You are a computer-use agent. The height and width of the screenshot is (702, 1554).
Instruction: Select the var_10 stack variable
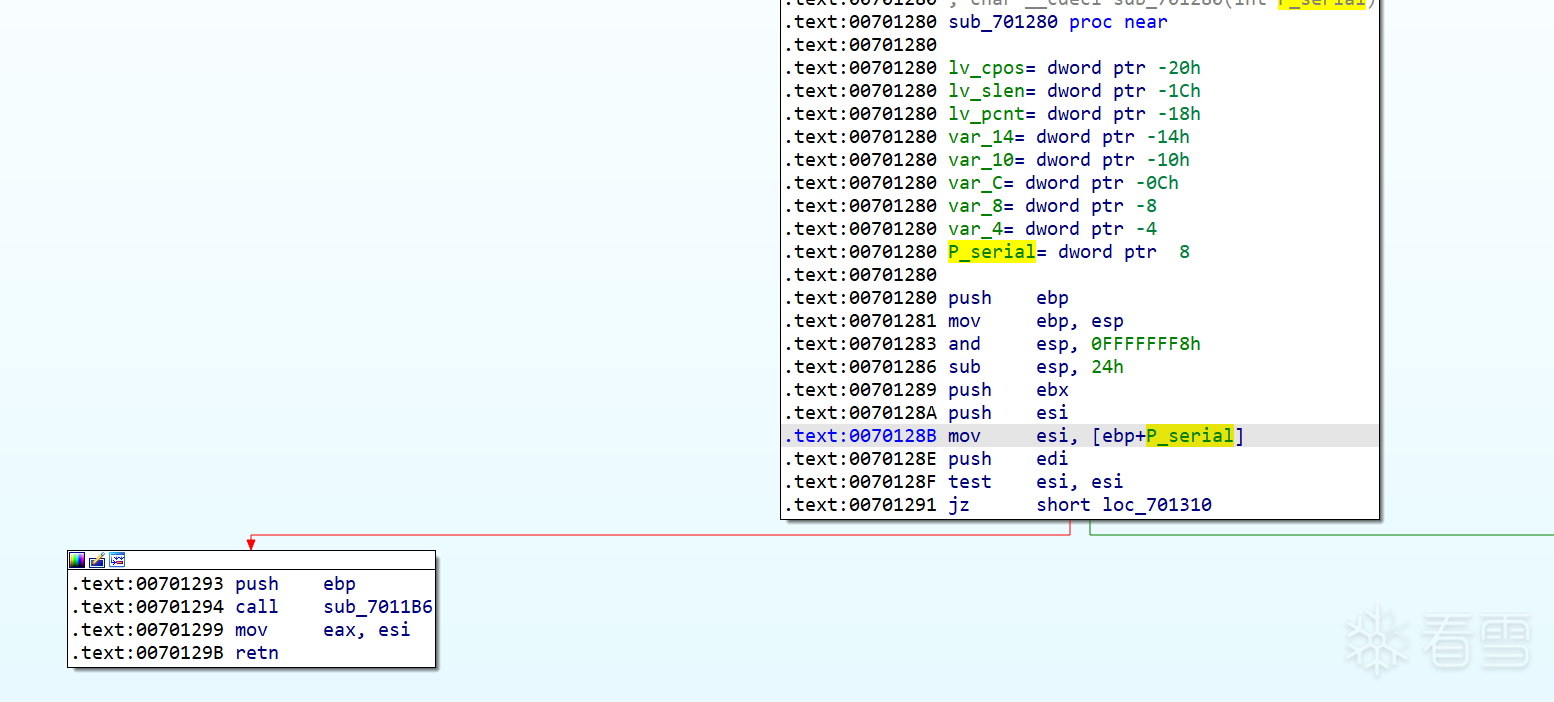pyautogui.click(x=980, y=160)
